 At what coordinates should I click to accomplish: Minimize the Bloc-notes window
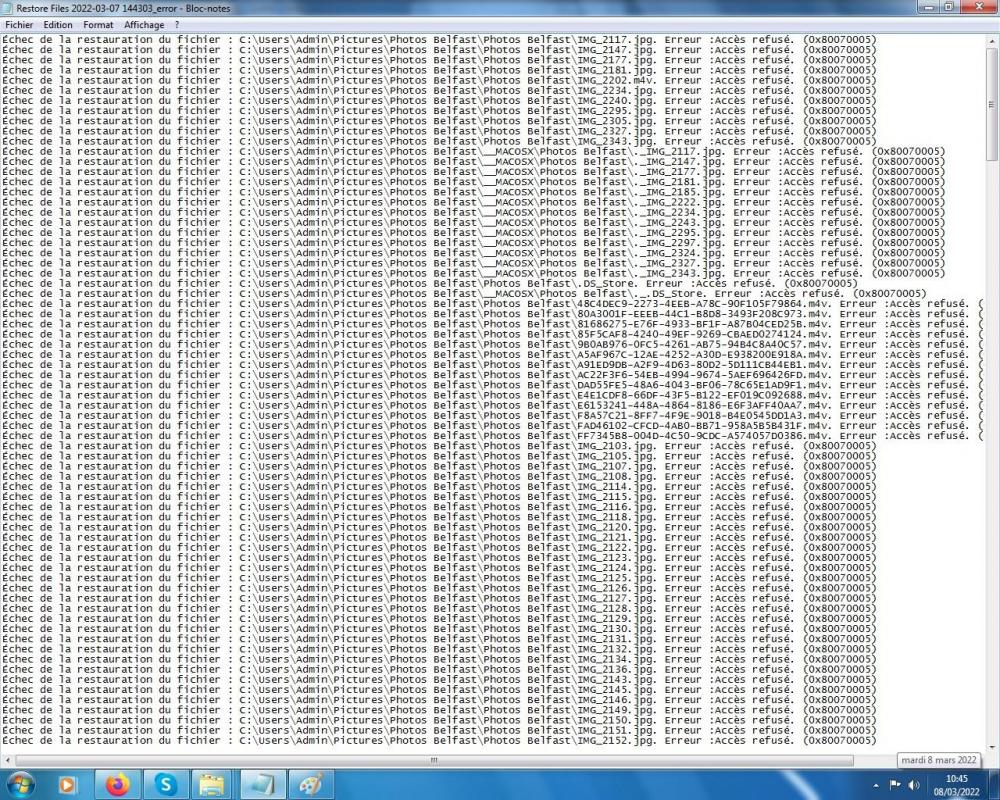click(x=929, y=7)
